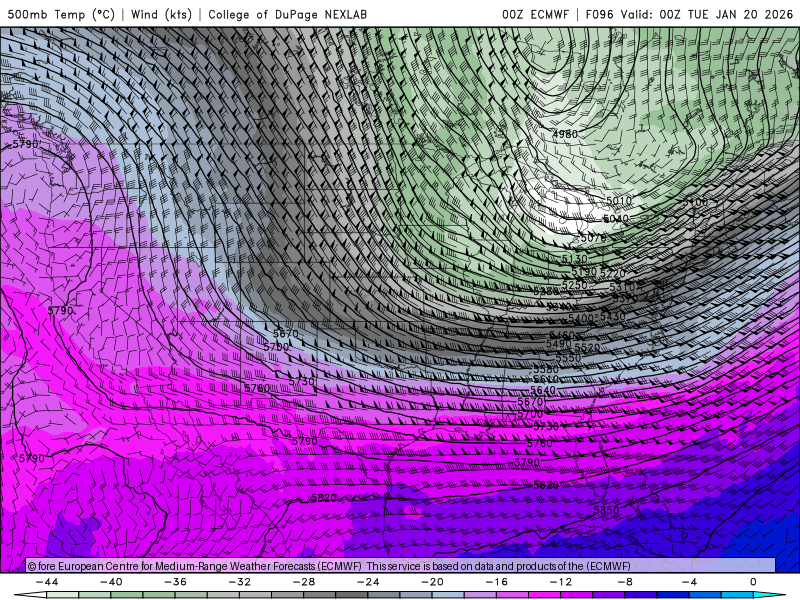Click the 5850 height contour label
Image resolution: width=800 pixels, height=600 pixels.
[x=606, y=510]
